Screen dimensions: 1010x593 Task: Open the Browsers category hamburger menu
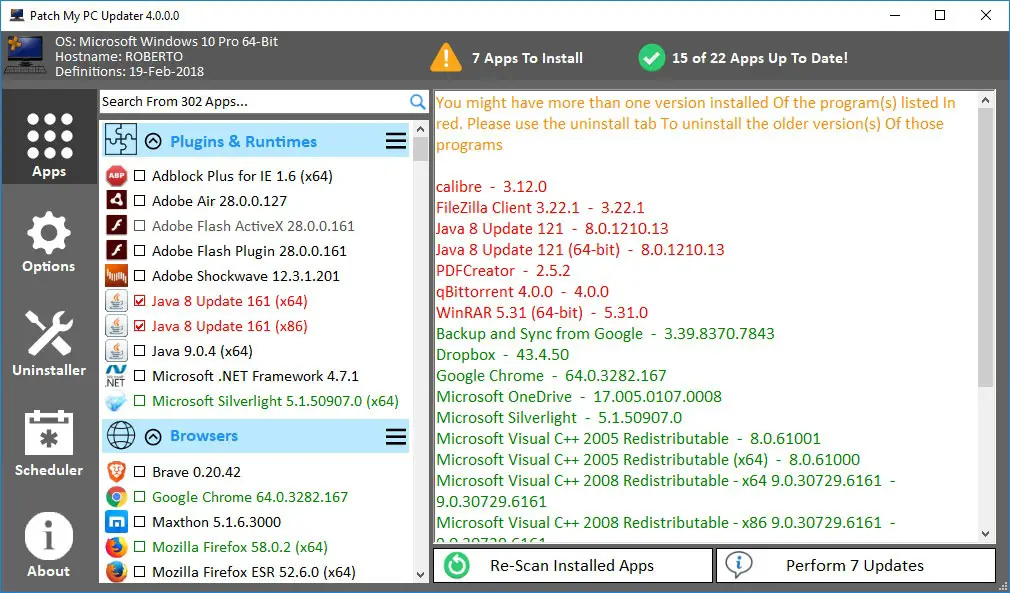pyautogui.click(x=396, y=437)
